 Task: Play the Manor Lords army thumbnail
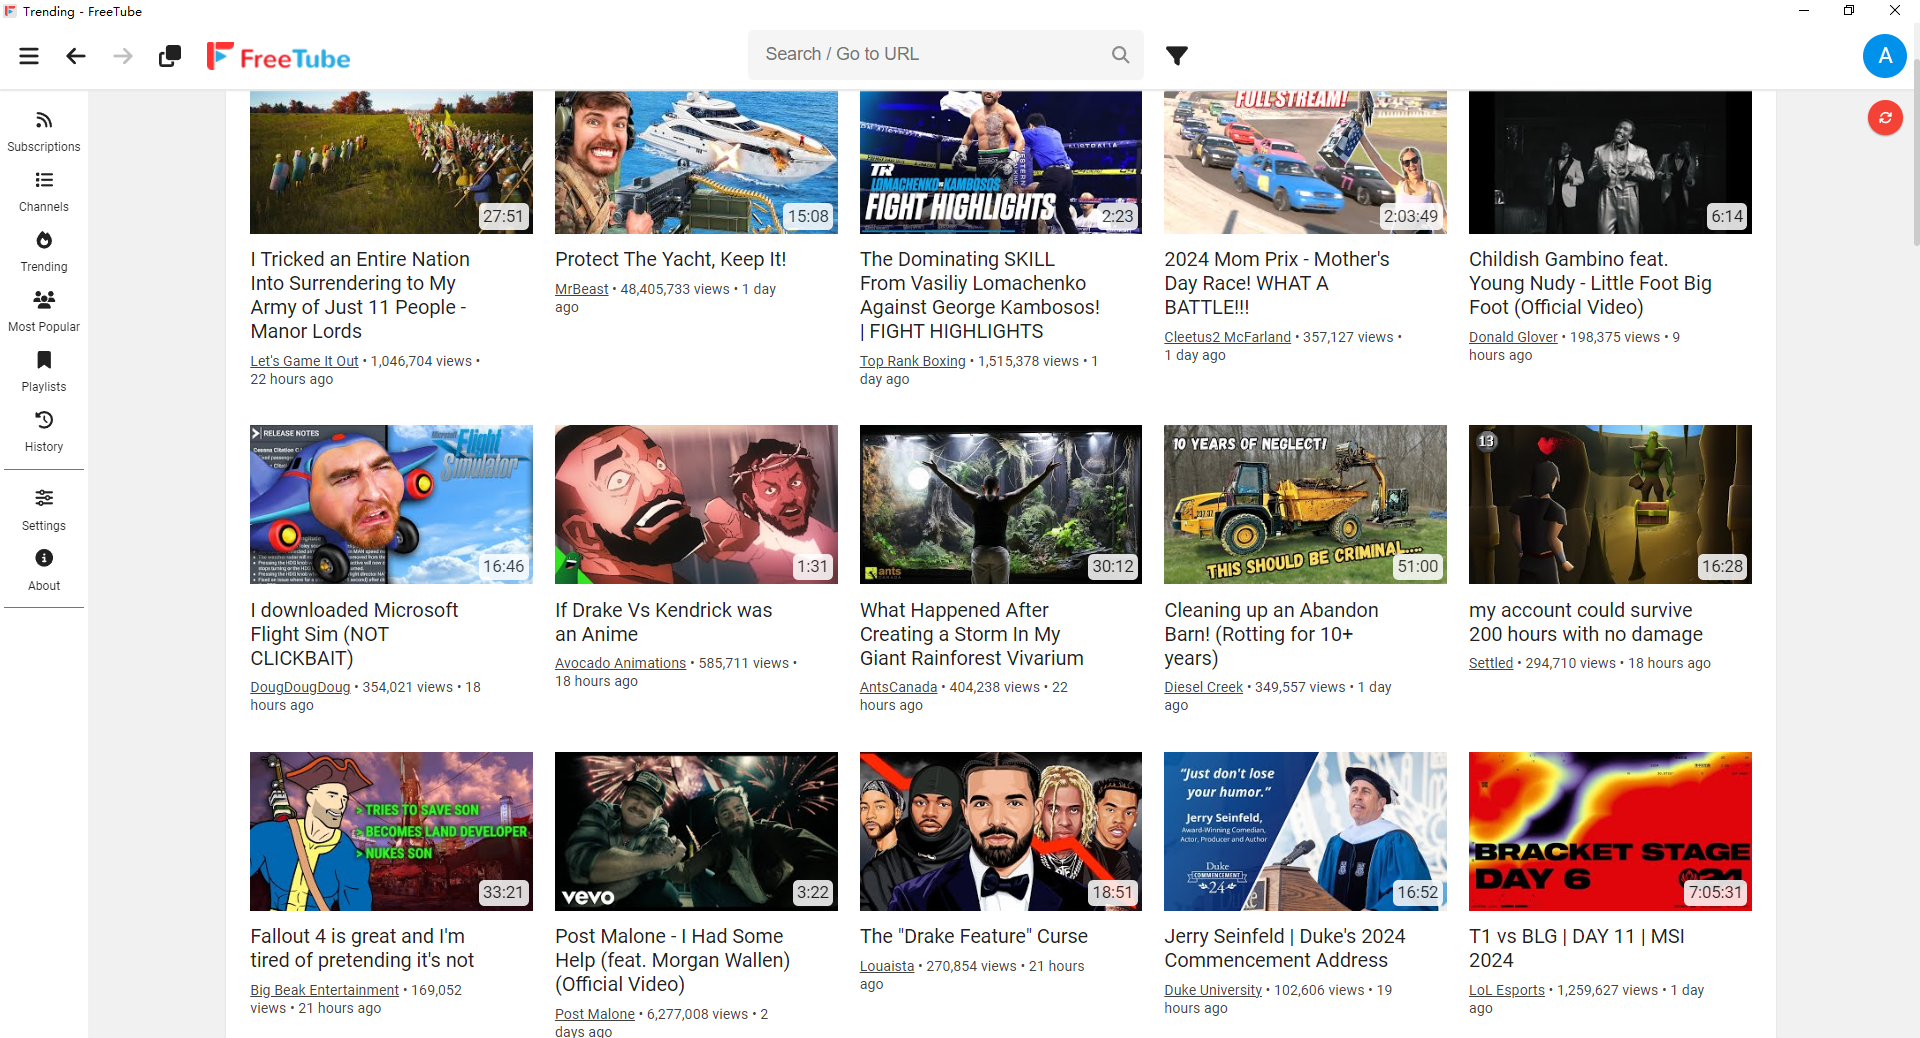tap(391, 162)
